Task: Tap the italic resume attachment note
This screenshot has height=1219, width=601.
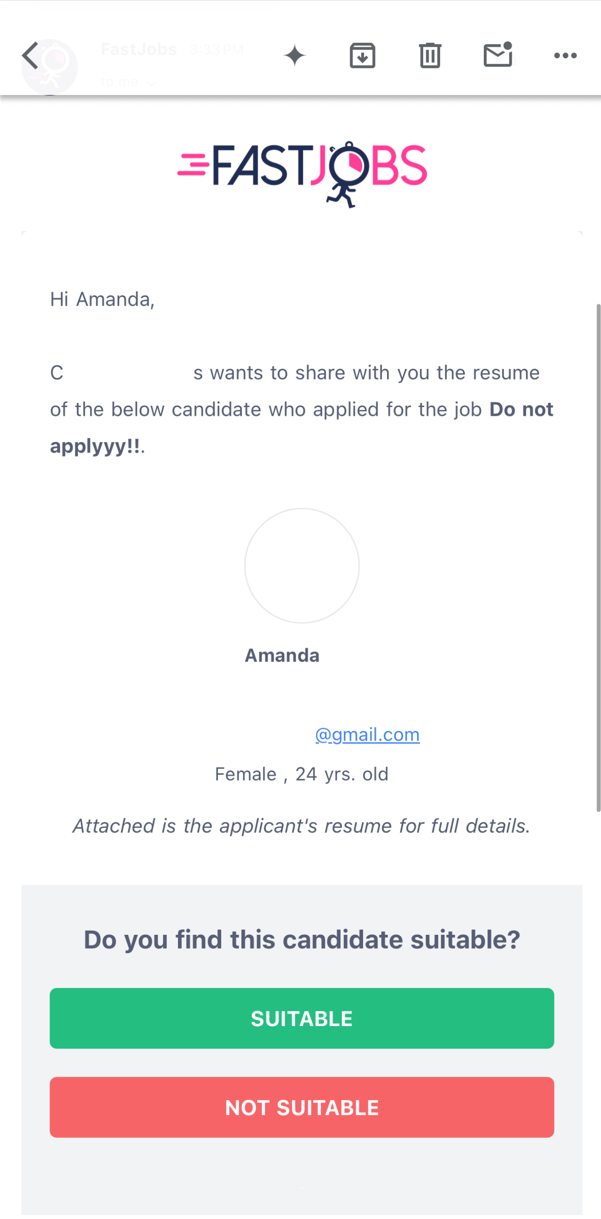Action: tap(302, 826)
